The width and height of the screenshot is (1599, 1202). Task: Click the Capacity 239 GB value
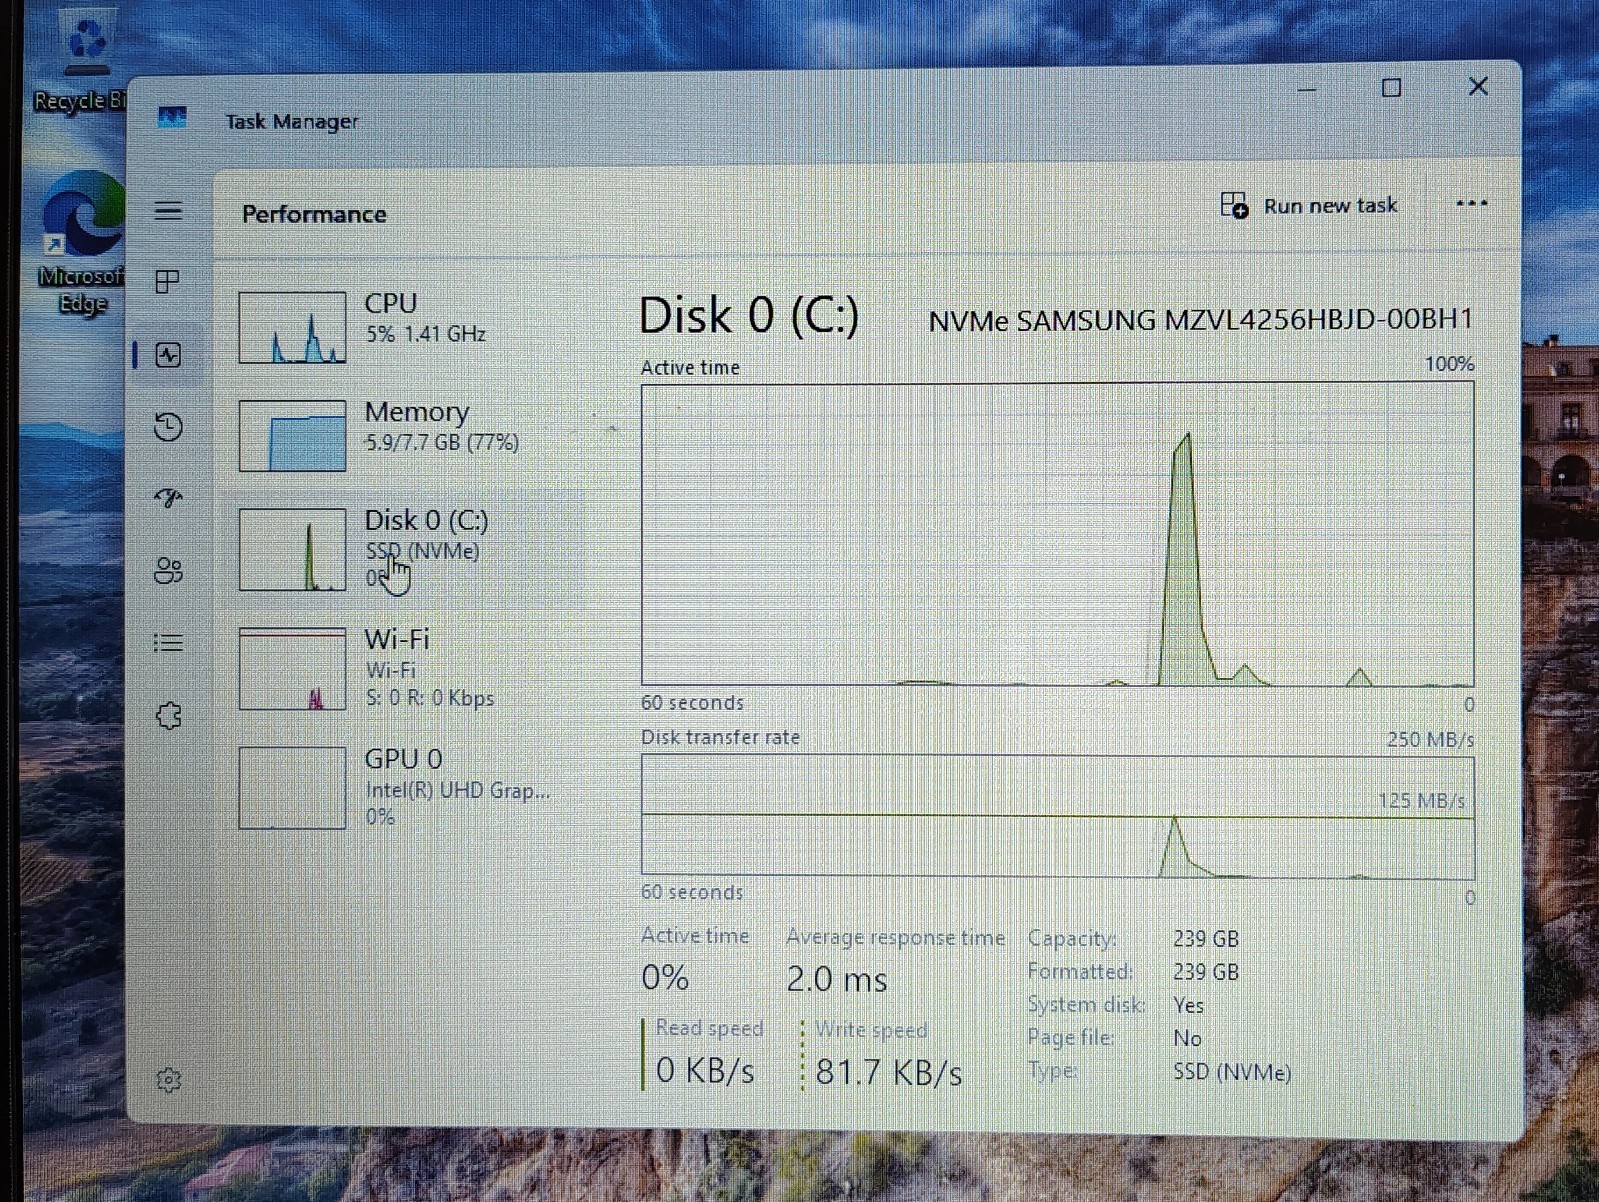pos(1205,938)
